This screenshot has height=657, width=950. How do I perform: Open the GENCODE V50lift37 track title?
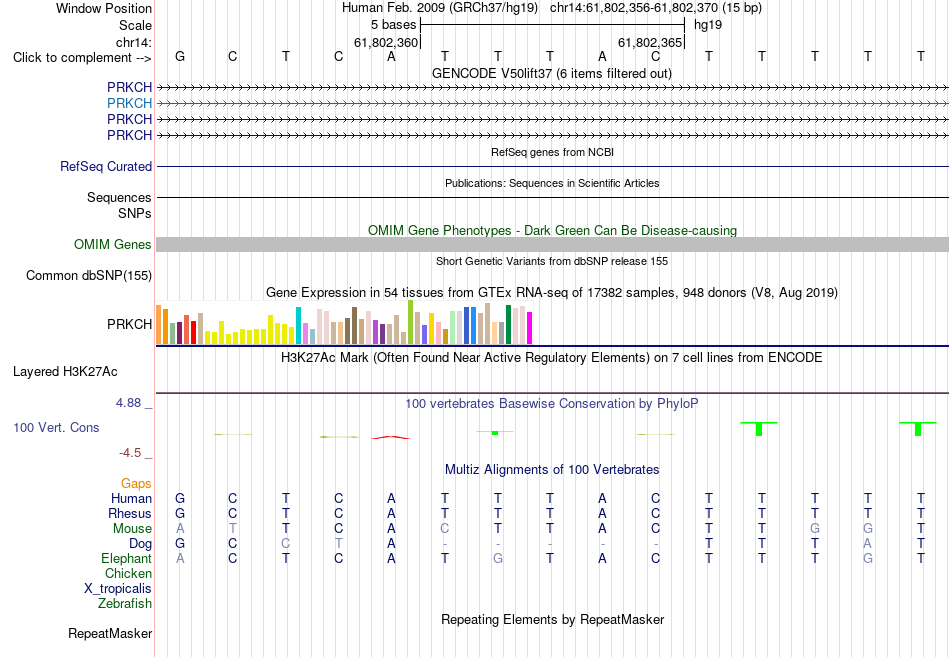pos(552,73)
